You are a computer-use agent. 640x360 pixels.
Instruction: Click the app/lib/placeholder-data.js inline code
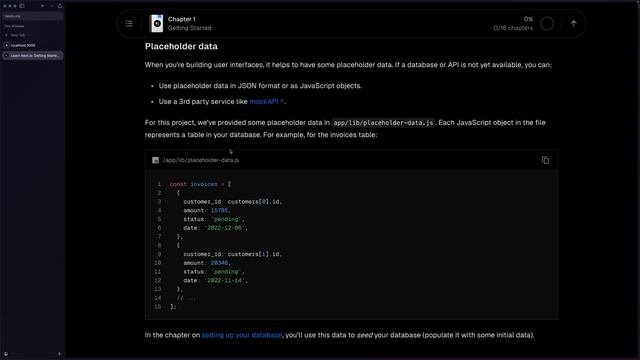pyautogui.click(x=383, y=123)
